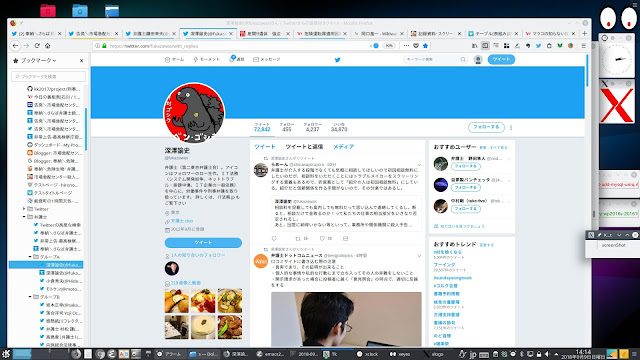
Task: Open Twitter ホーム navigation item
Action: tap(175, 60)
